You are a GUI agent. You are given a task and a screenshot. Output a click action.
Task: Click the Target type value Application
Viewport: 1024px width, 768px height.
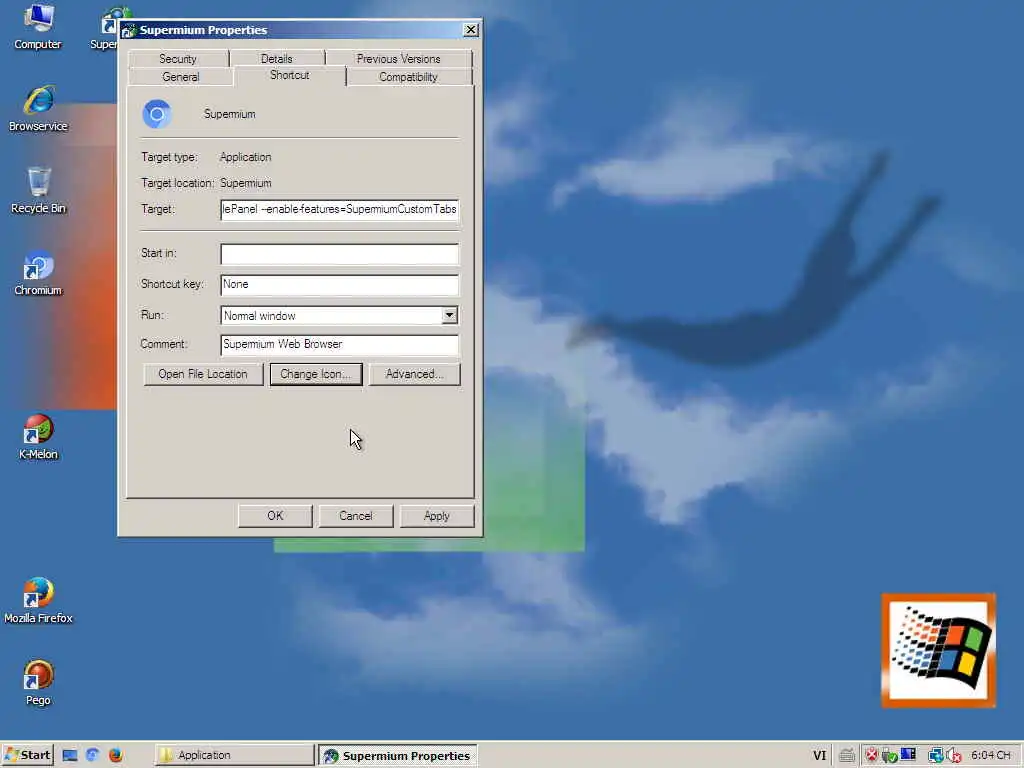(246, 157)
